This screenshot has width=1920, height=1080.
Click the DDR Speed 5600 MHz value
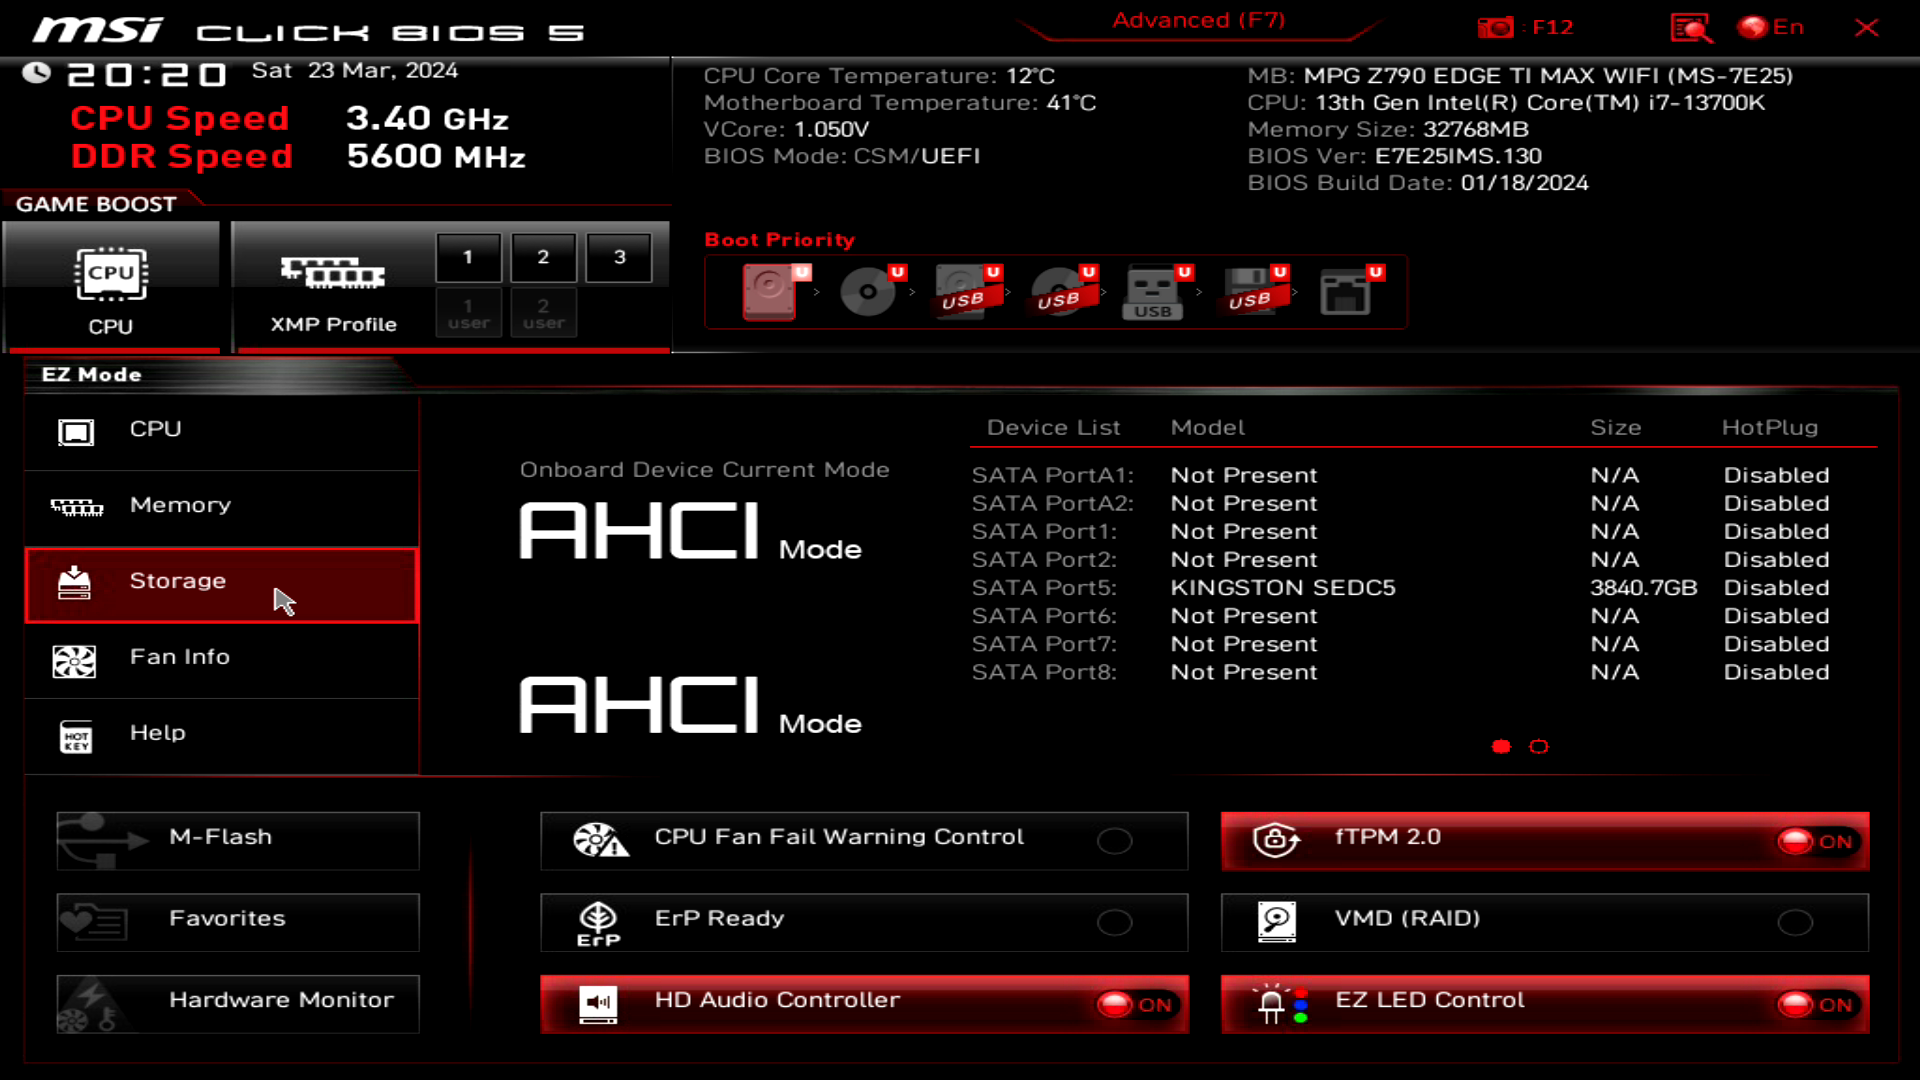point(436,157)
